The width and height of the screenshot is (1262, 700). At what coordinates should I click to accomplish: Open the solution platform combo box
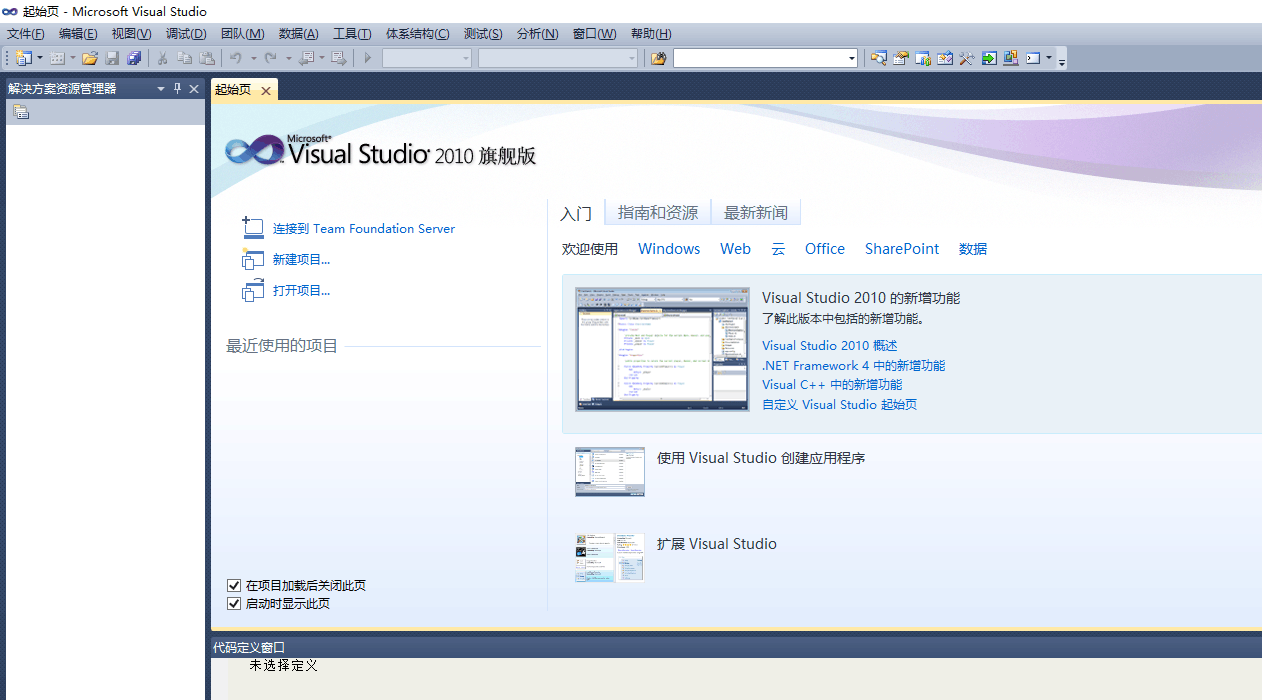click(x=558, y=58)
